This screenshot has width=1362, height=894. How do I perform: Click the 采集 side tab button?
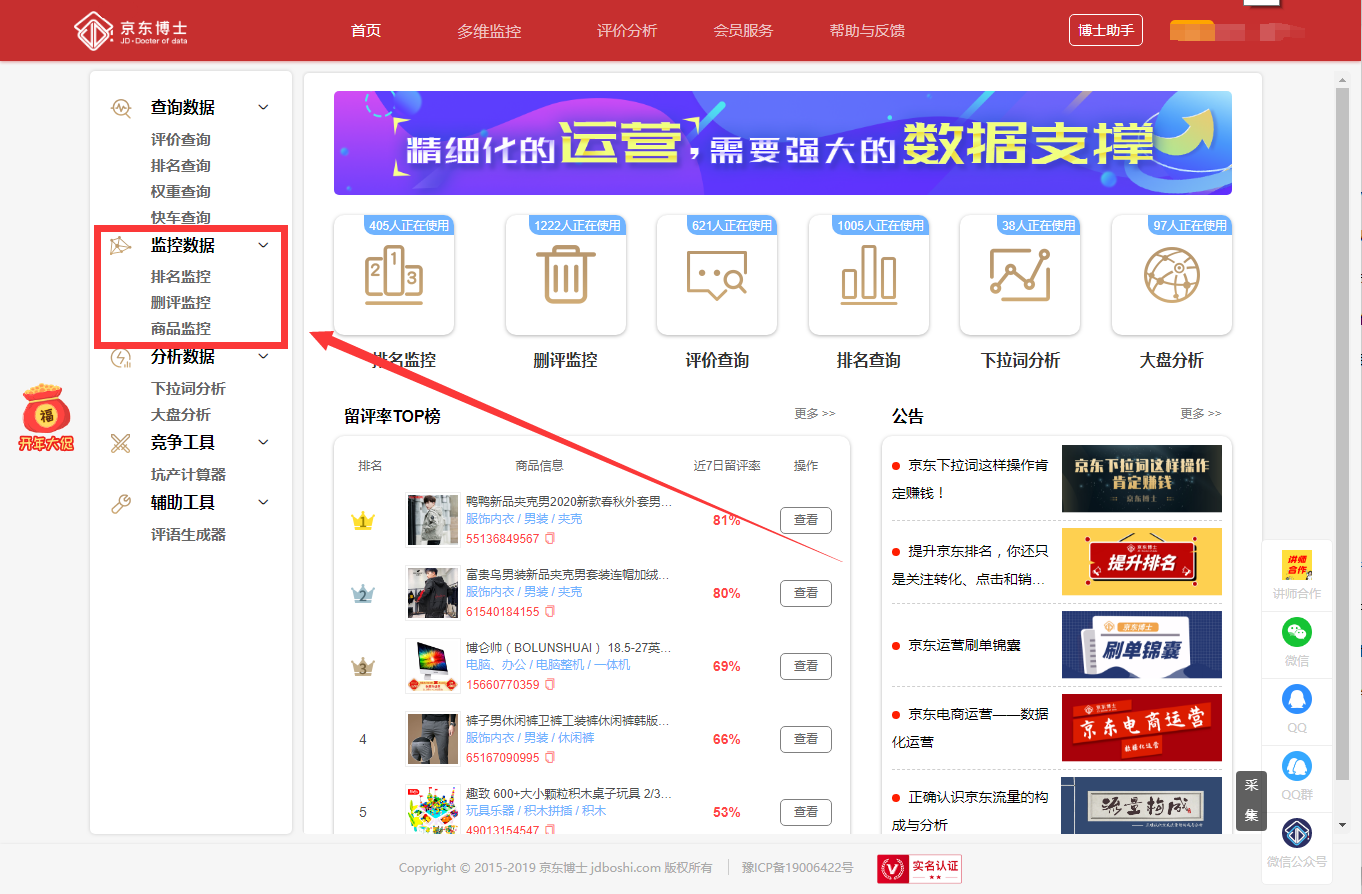(1251, 801)
